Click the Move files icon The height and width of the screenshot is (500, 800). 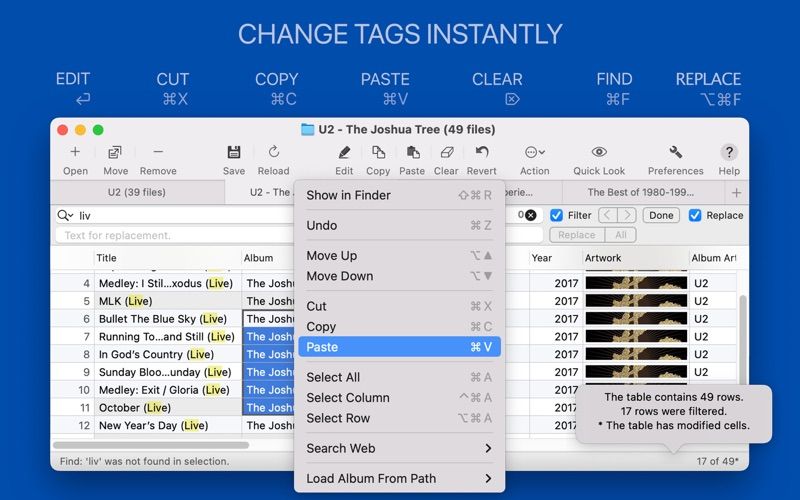click(115, 152)
